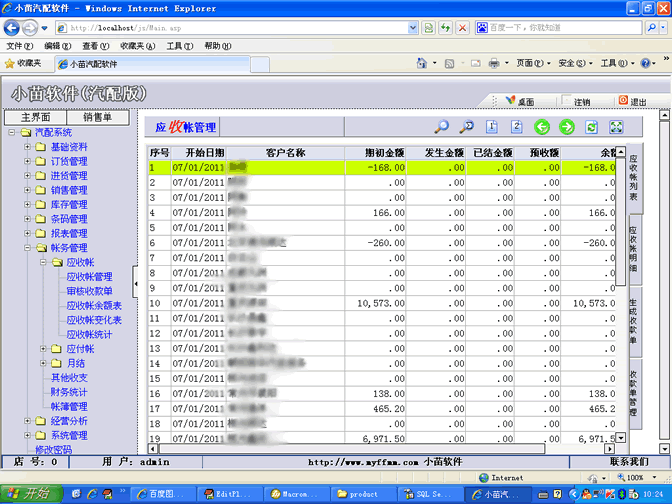
Task: Click the refresh page icon in the app toolbar
Action: 592,127
